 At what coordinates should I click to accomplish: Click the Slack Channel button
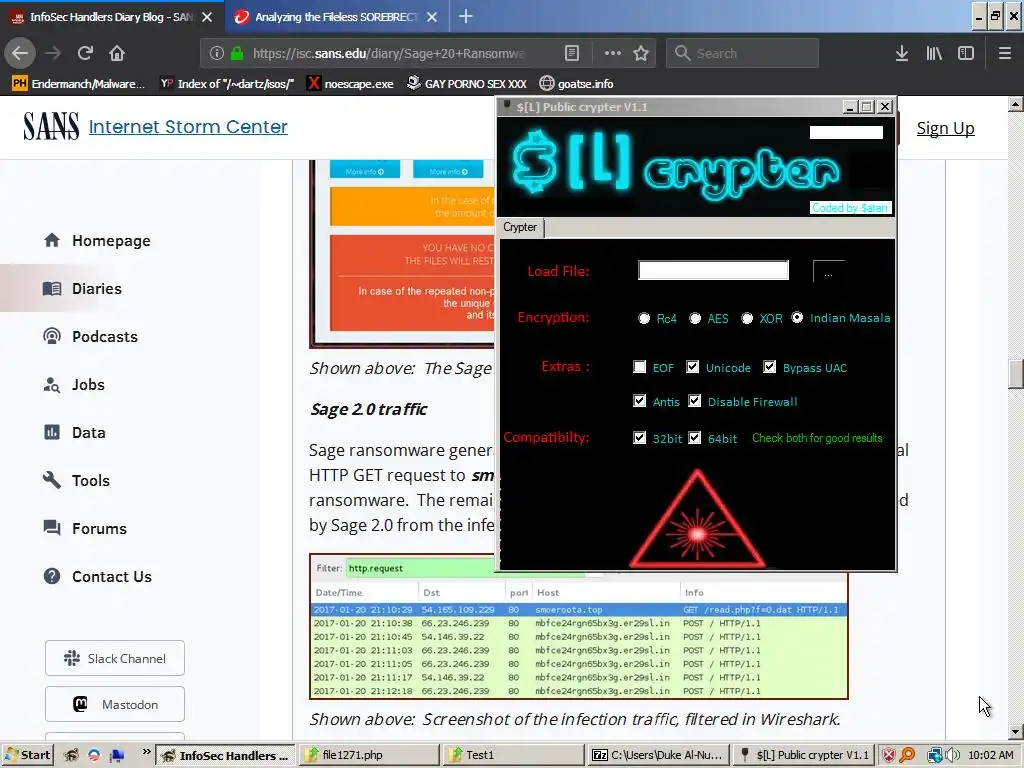(x=115, y=658)
